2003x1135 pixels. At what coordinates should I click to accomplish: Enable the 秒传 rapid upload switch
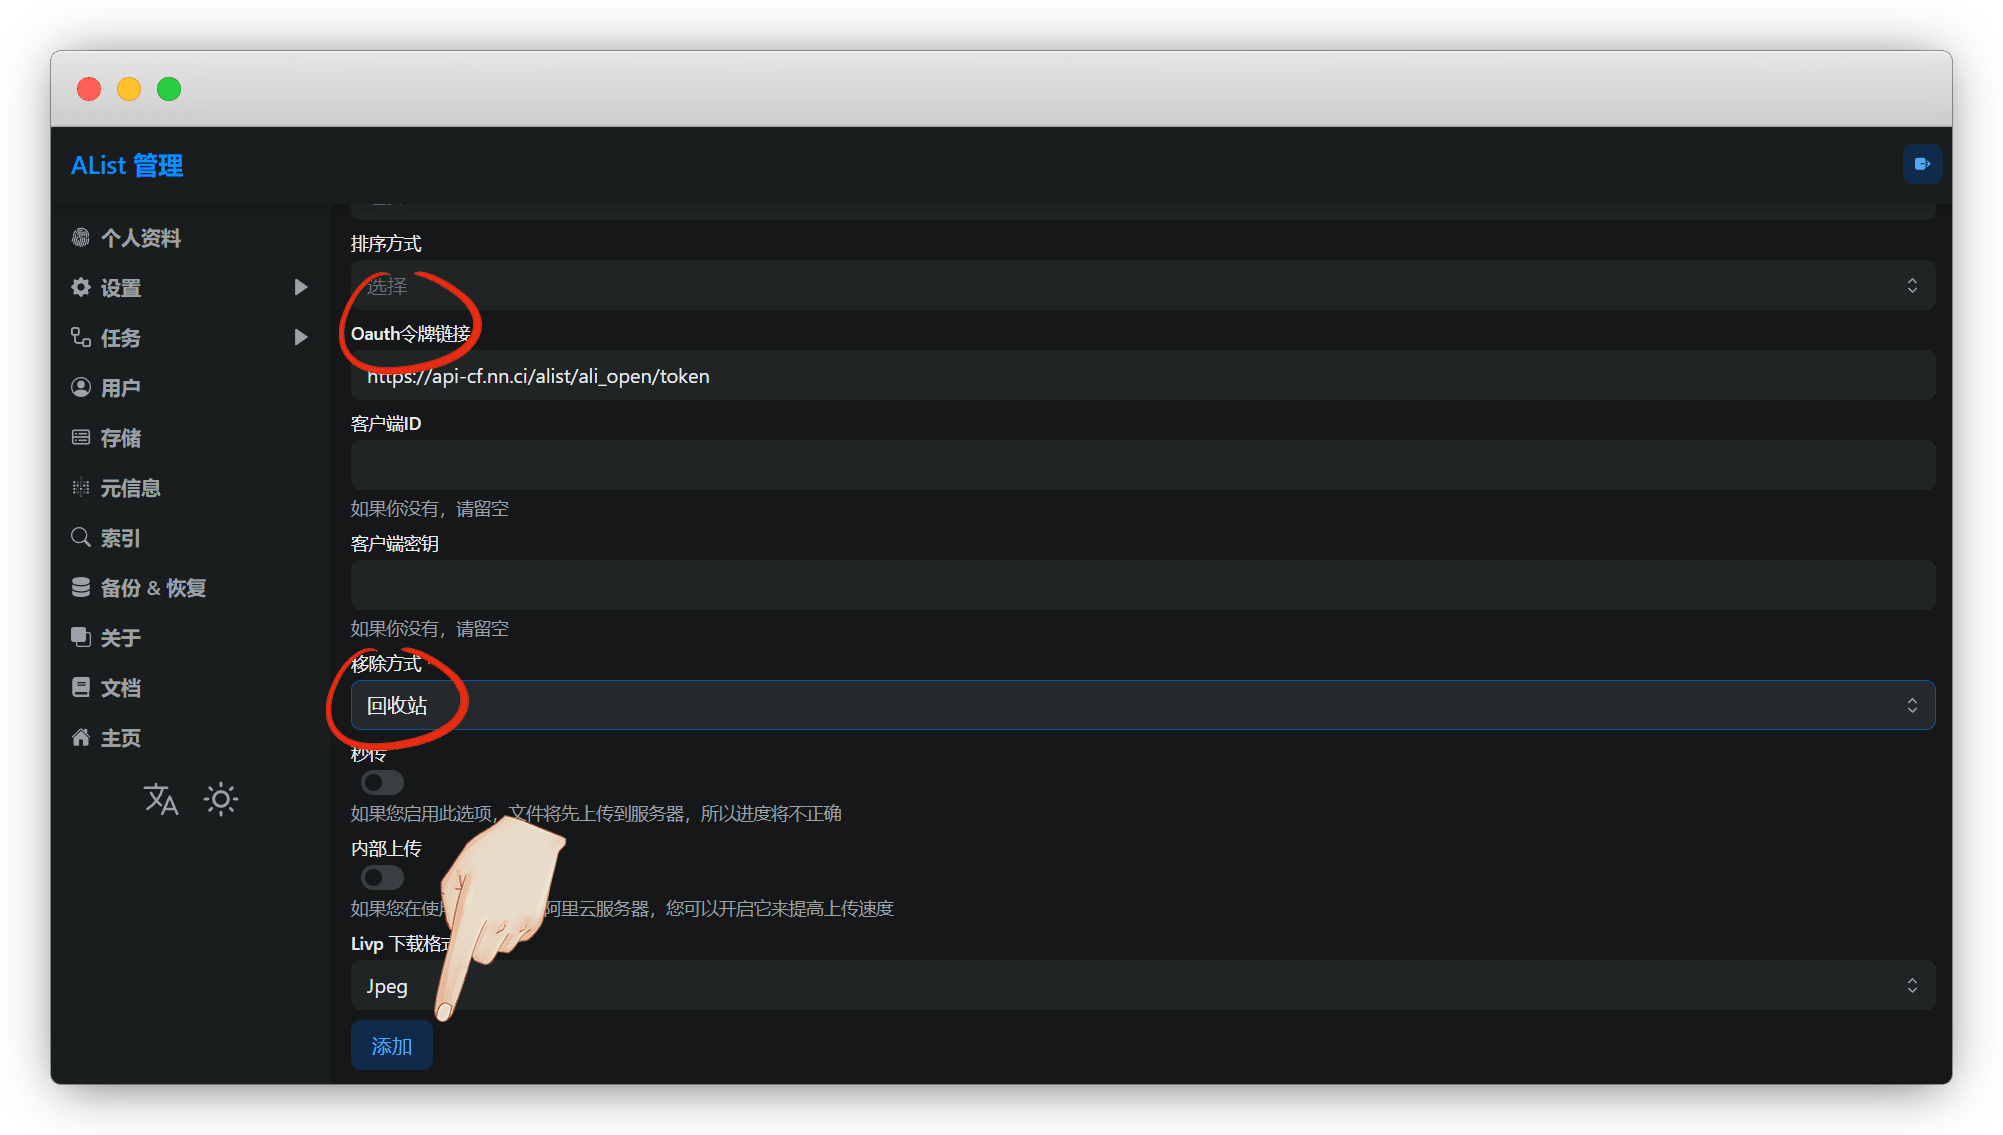click(x=382, y=782)
